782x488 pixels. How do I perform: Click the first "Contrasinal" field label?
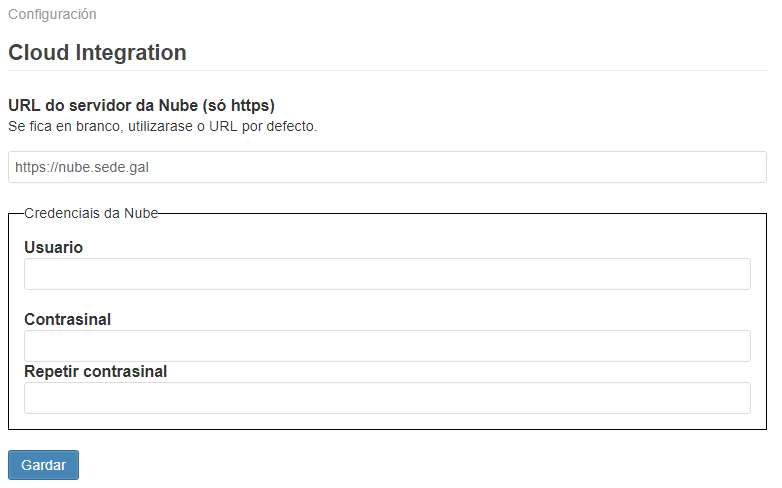point(67,319)
